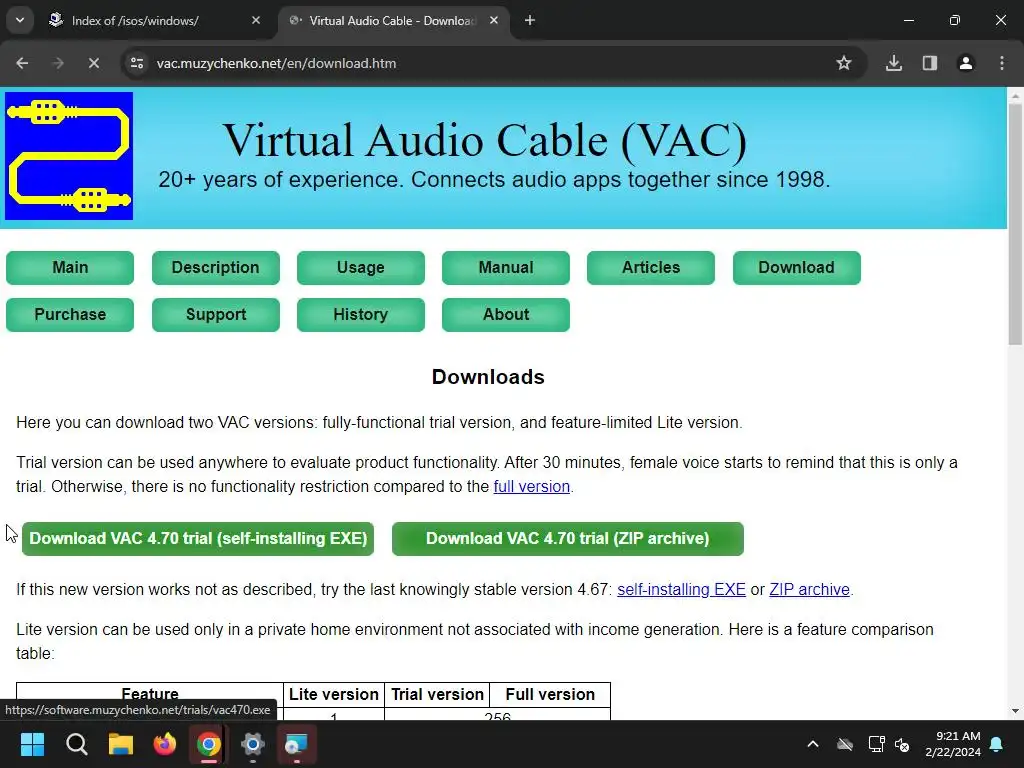Click the VAC cable logo image
The image size is (1024, 768).
69,155
